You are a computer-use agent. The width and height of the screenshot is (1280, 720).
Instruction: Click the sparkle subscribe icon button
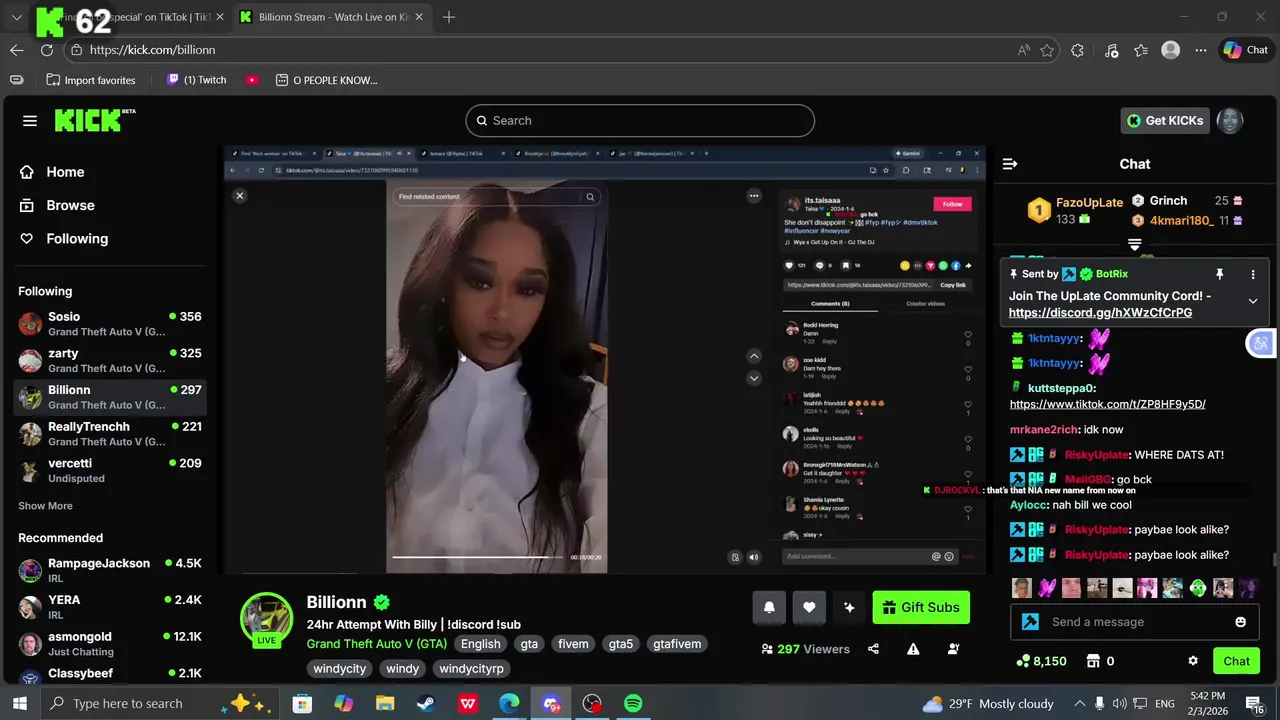(849, 607)
